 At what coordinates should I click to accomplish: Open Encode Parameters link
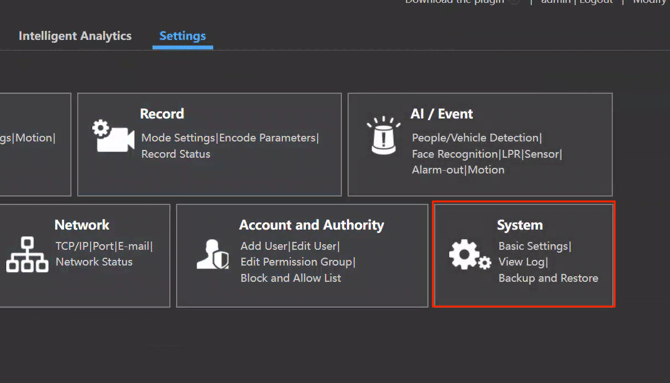point(267,138)
